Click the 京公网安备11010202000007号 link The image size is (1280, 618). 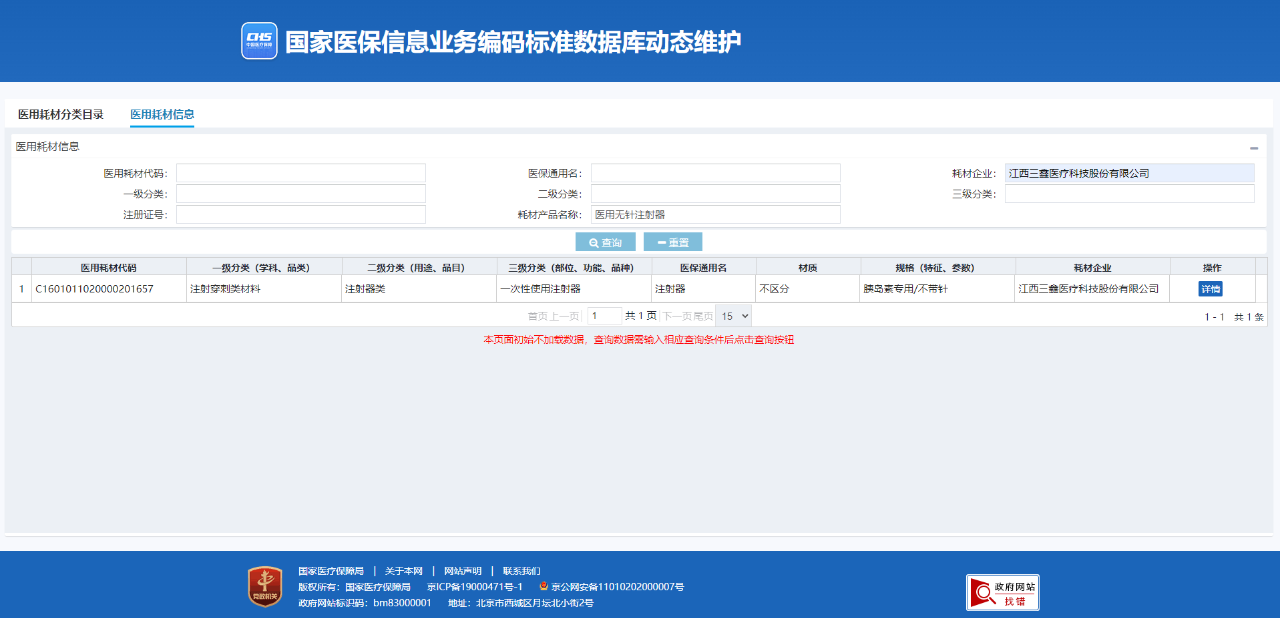617,587
